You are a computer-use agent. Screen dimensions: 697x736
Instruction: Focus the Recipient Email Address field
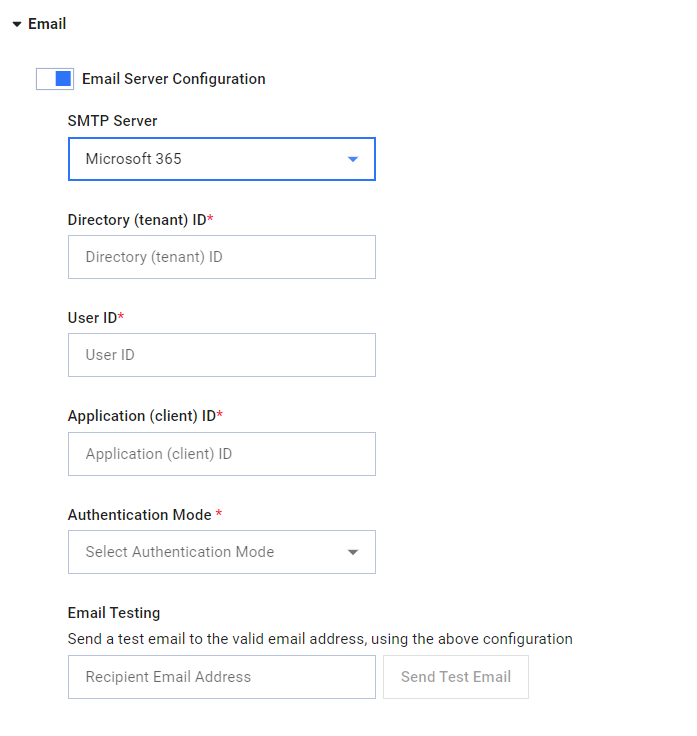[222, 677]
